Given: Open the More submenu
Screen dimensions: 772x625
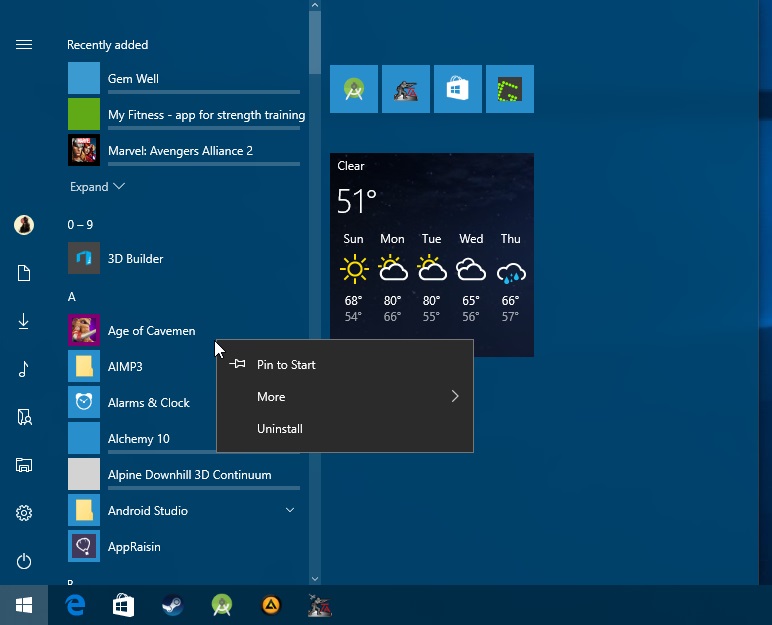Looking at the screenshot, I should 345,396.
